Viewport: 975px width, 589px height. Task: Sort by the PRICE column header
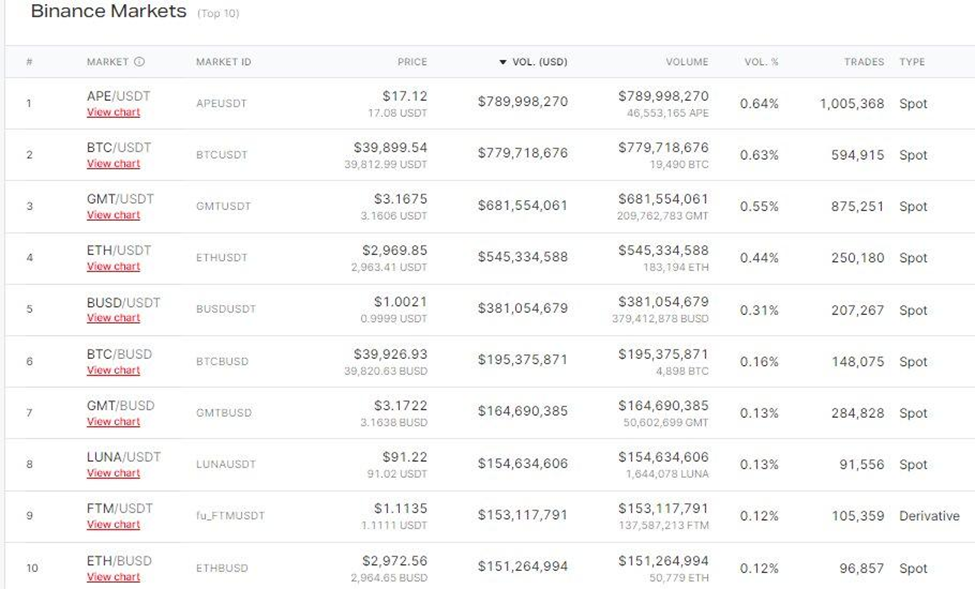pyautogui.click(x=412, y=62)
